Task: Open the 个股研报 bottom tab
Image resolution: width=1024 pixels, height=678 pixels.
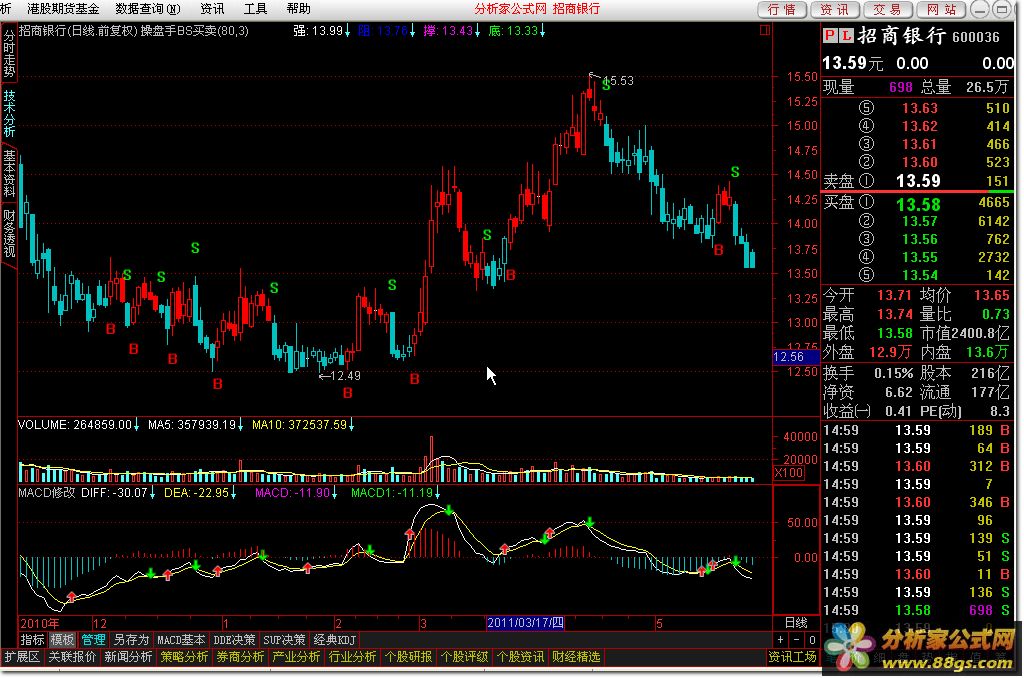Action: click(x=408, y=657)
